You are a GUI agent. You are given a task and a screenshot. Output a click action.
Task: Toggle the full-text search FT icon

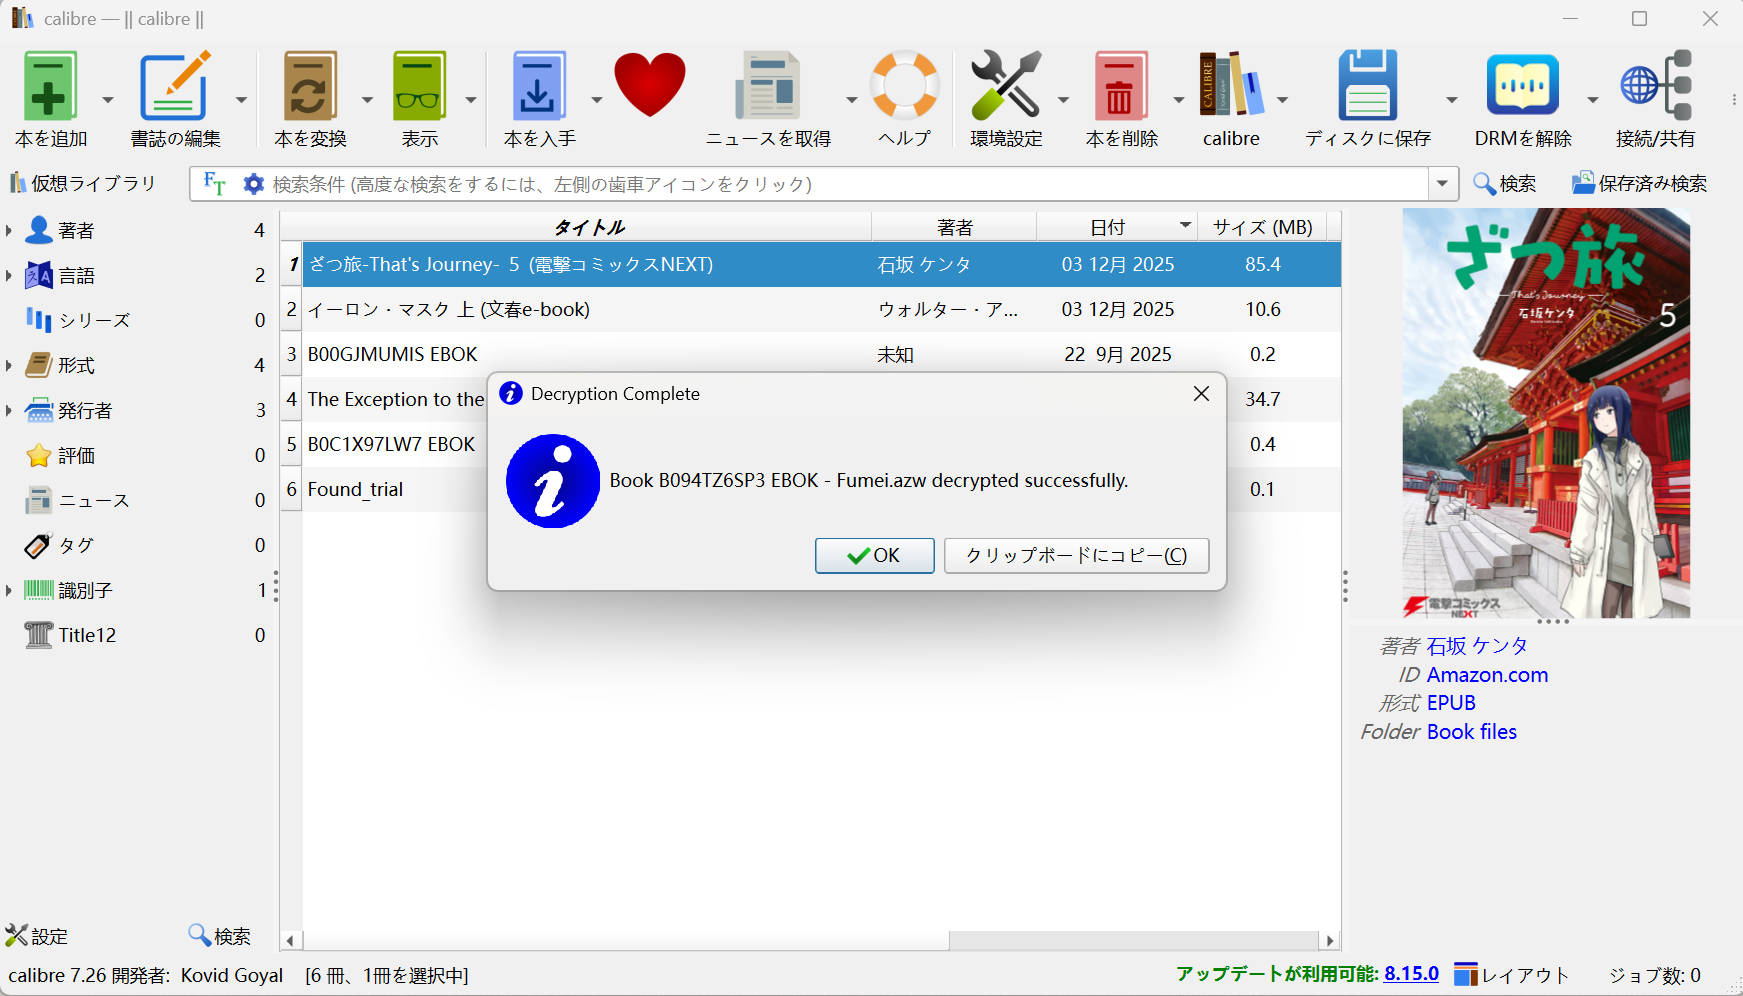[214, 184]
